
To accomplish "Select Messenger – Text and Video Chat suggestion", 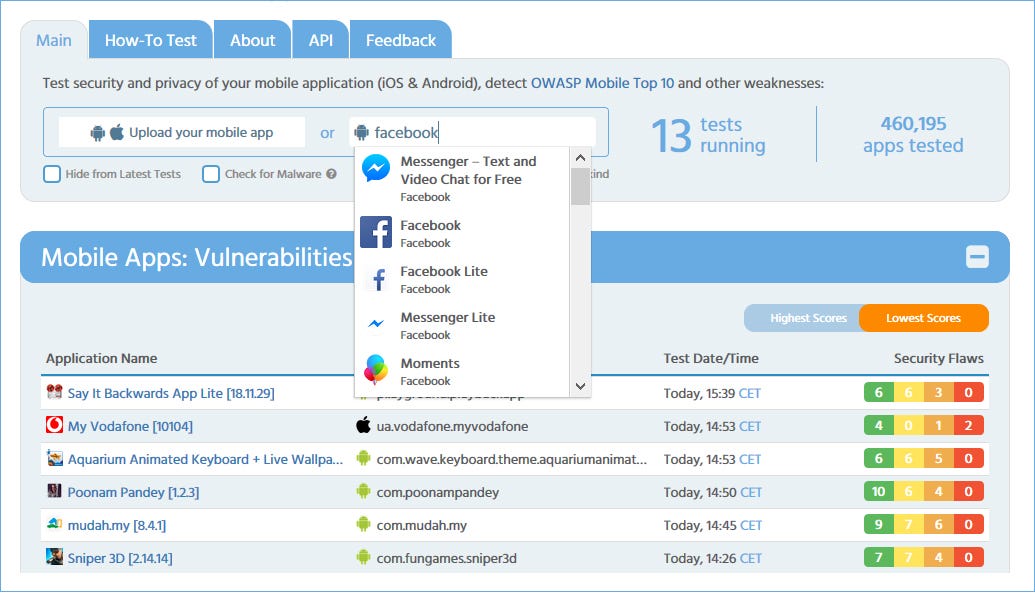I will [x=462, y=178].
